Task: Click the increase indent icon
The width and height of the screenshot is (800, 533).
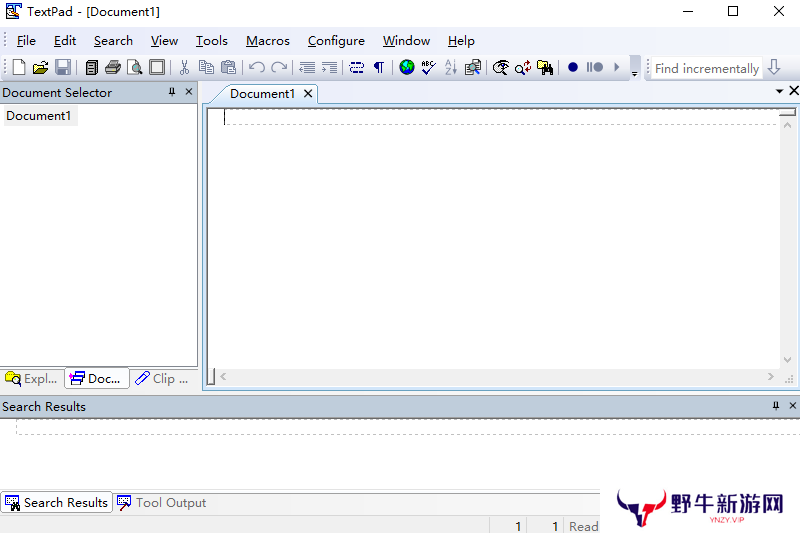Action: [329, 67]
